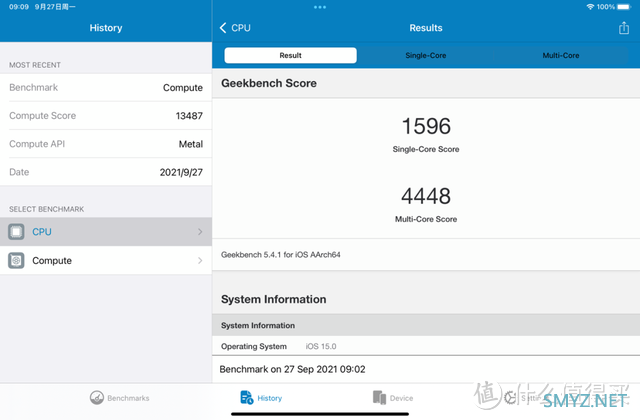The image size is (640, 420).
Task: Tap the CPU back button label
Action: 241,28
